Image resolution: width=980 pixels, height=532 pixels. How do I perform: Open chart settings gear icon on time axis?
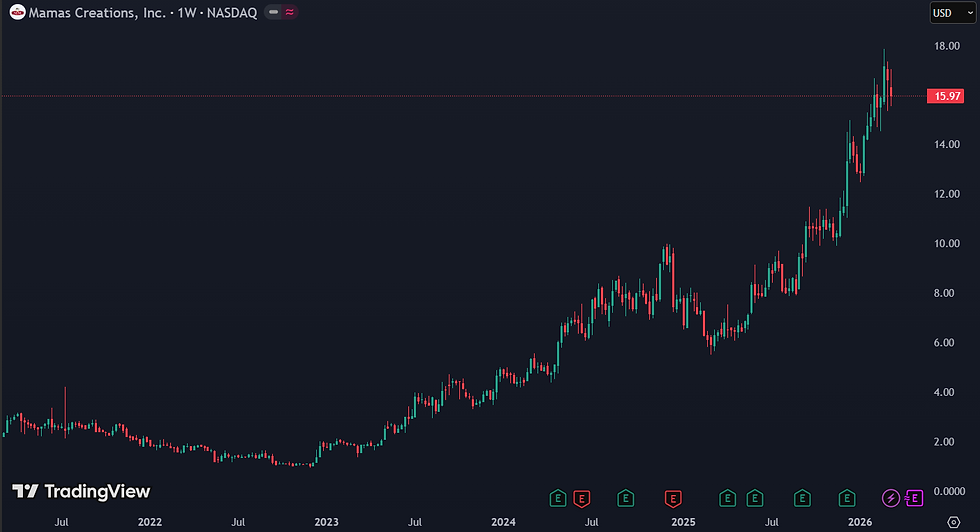click(953, 522)
